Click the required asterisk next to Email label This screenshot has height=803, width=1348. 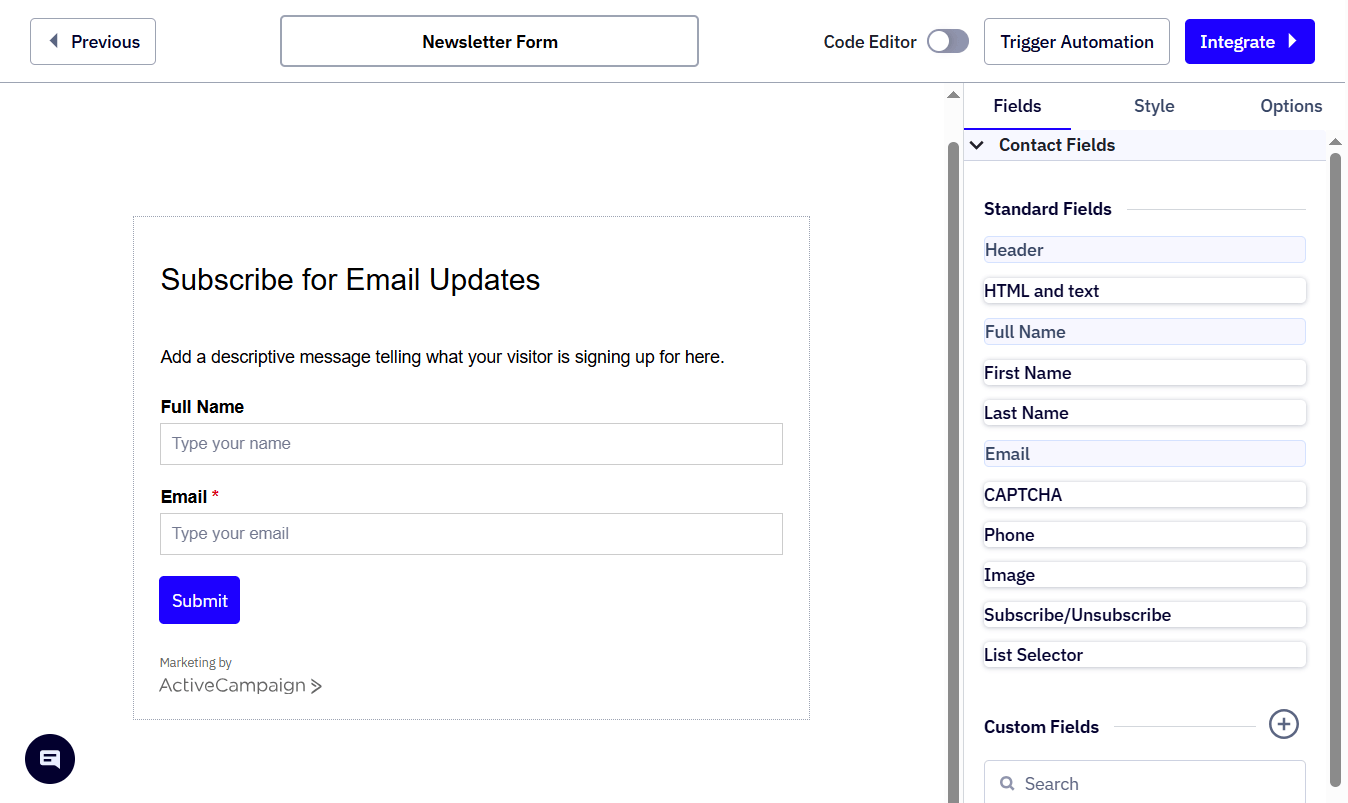216,494
